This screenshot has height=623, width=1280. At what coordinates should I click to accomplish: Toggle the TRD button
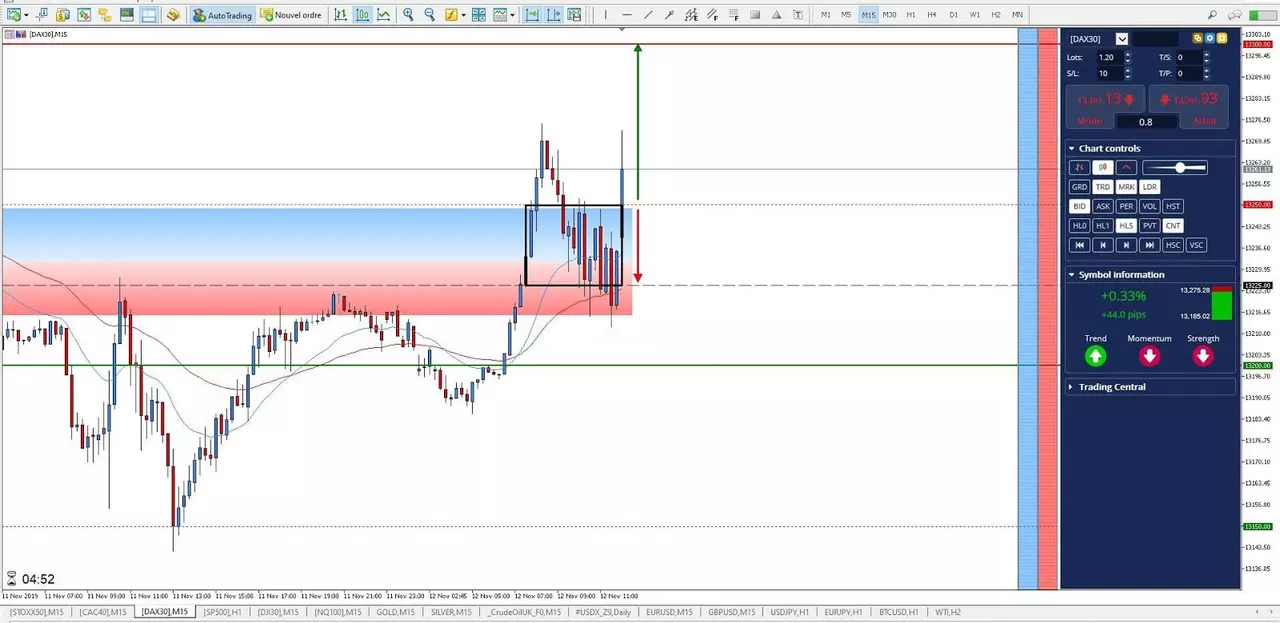(1103, 187)
